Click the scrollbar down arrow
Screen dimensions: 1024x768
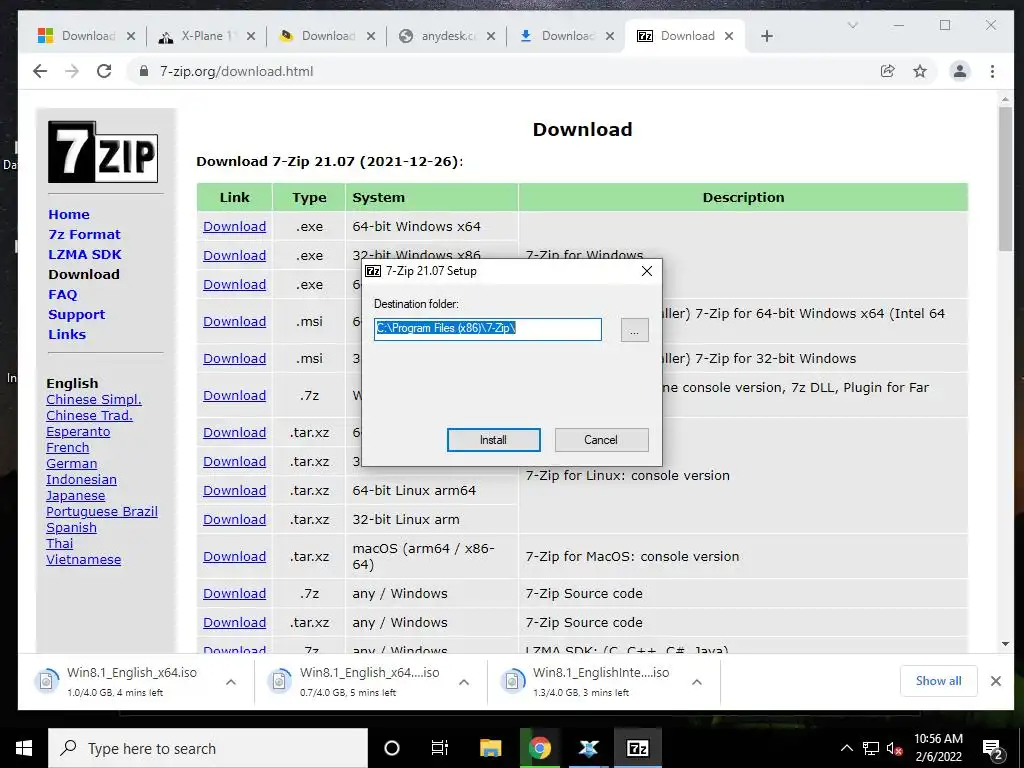click(1005, 644)
